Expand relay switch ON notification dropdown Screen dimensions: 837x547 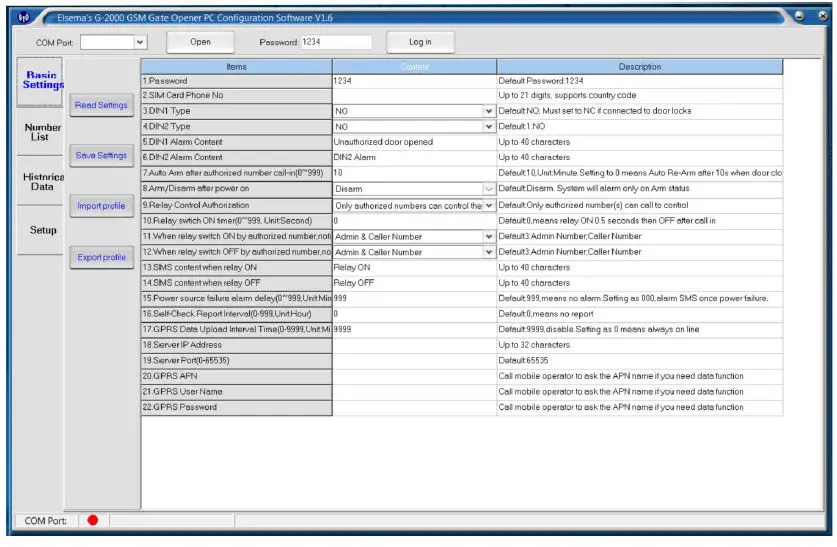pos(488,236)
